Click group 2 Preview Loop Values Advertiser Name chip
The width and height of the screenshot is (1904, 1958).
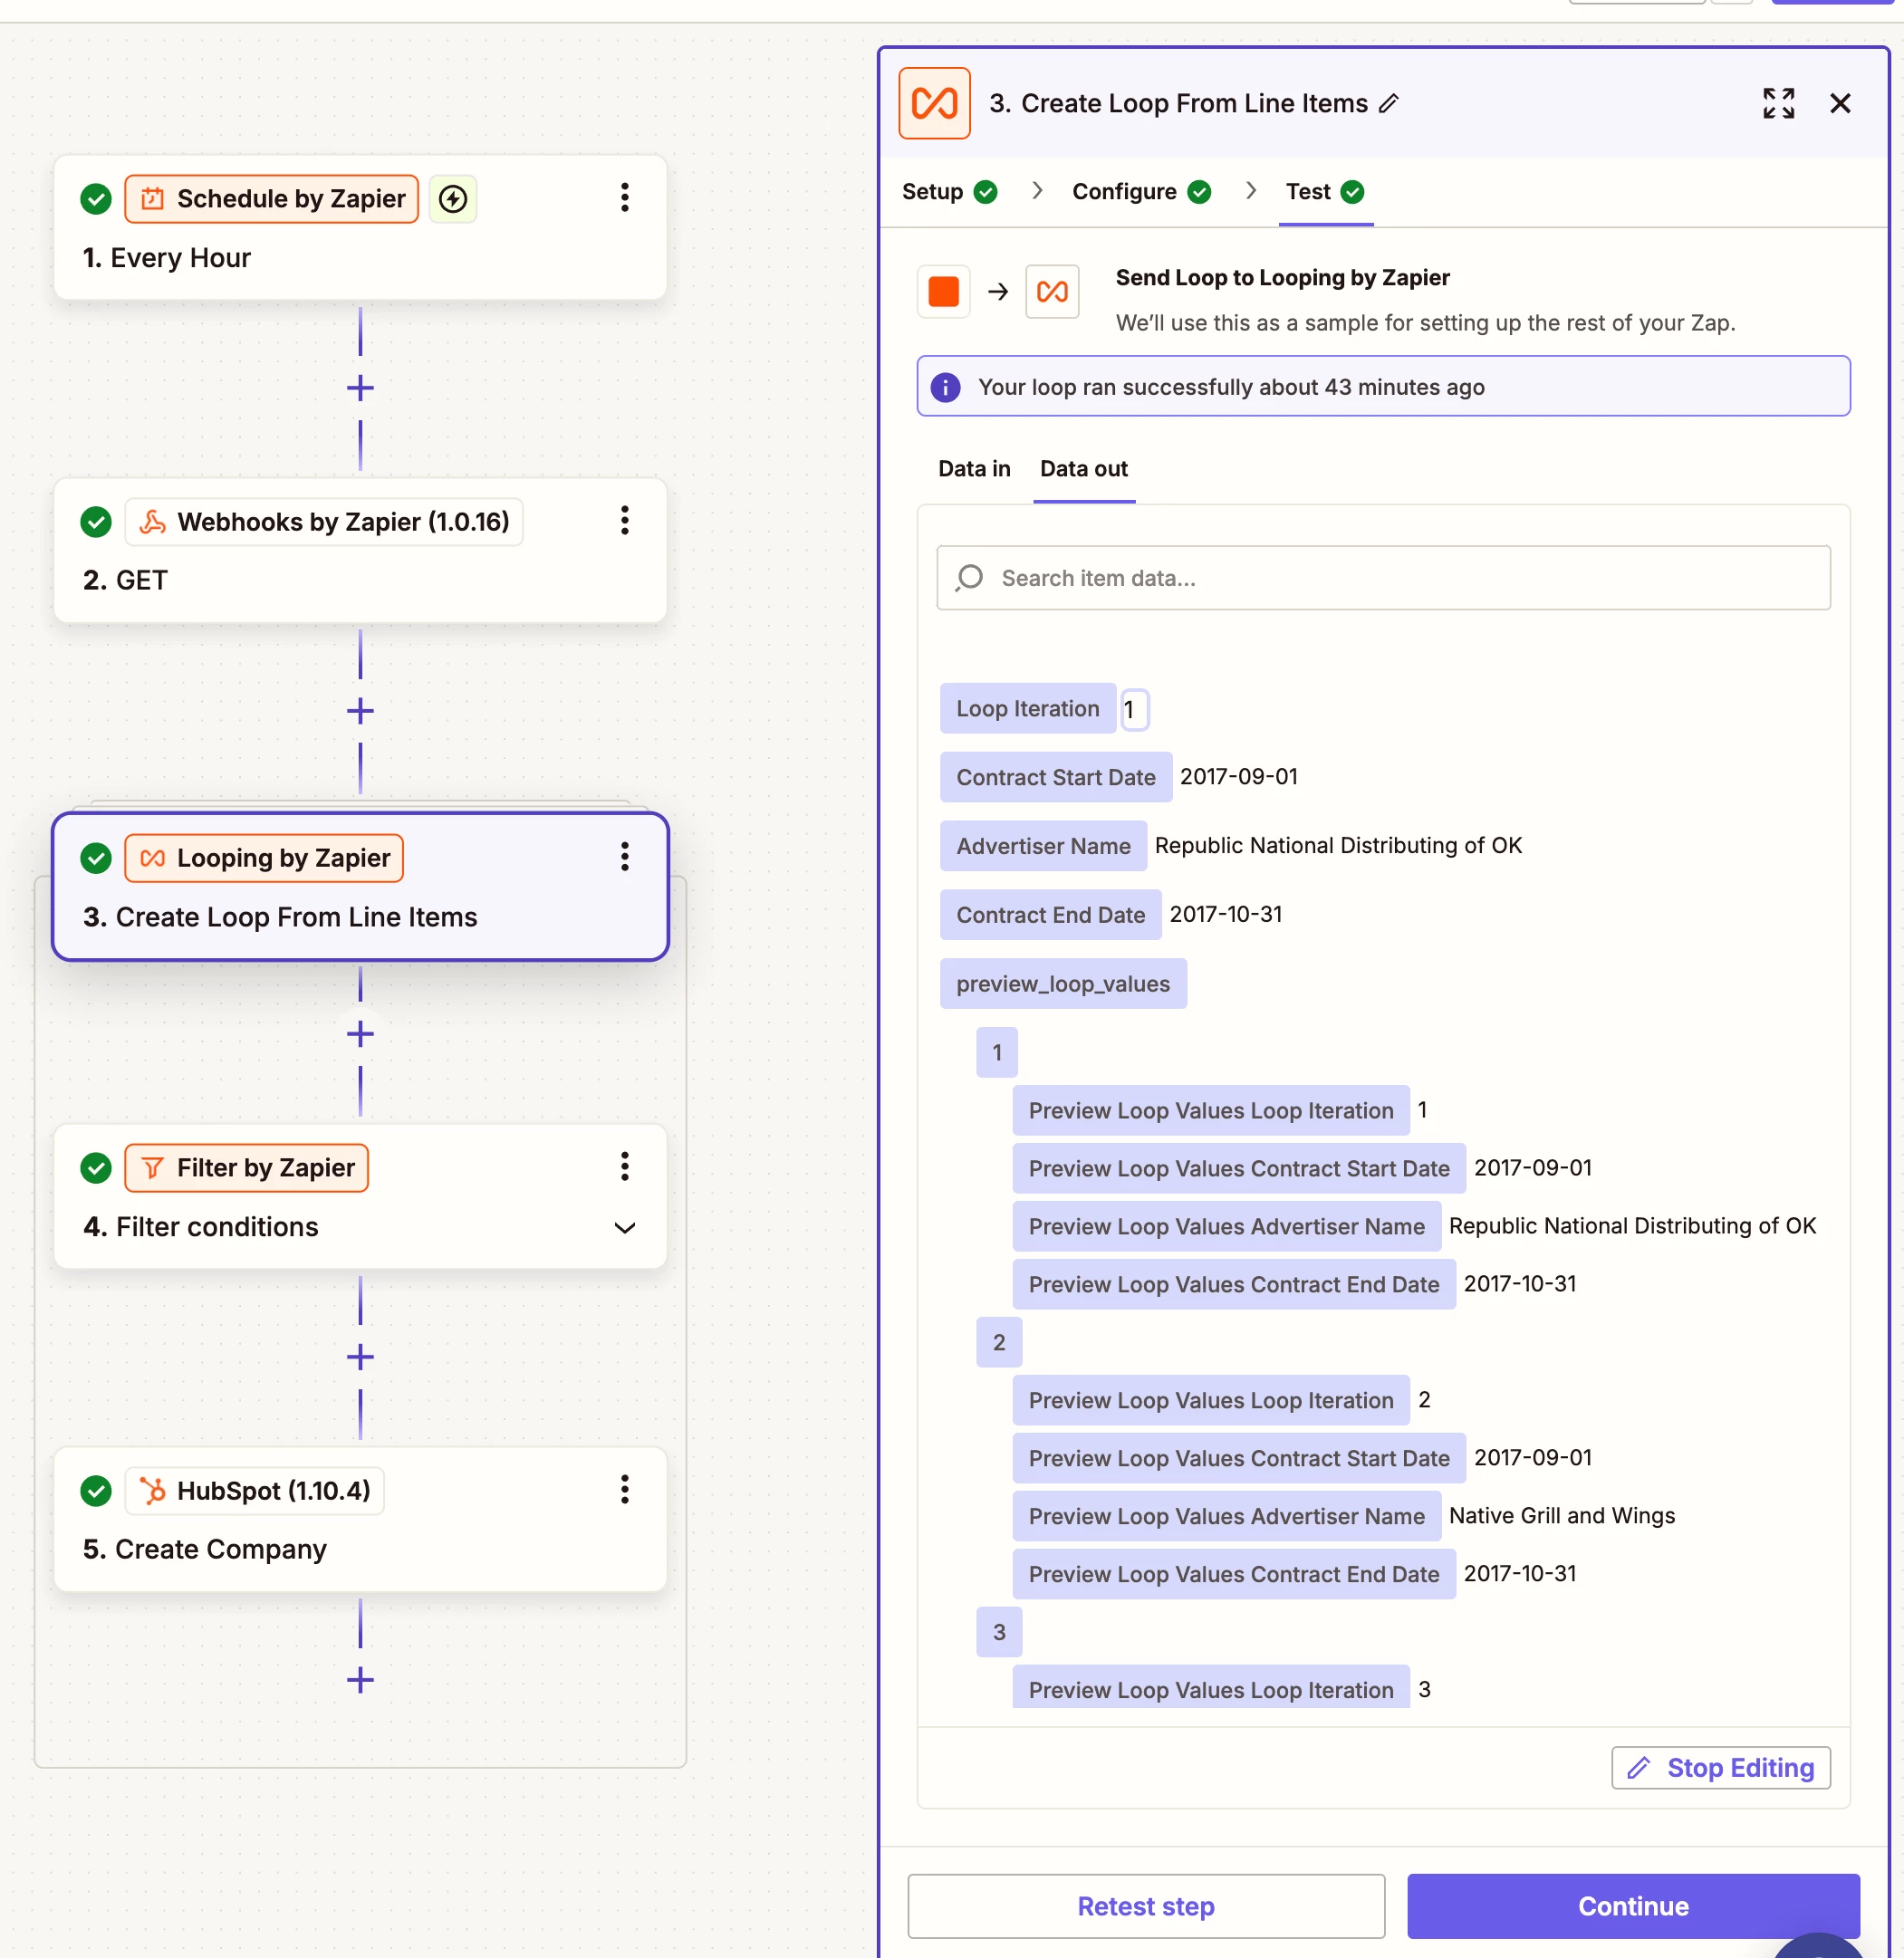coord(1226,1517)
